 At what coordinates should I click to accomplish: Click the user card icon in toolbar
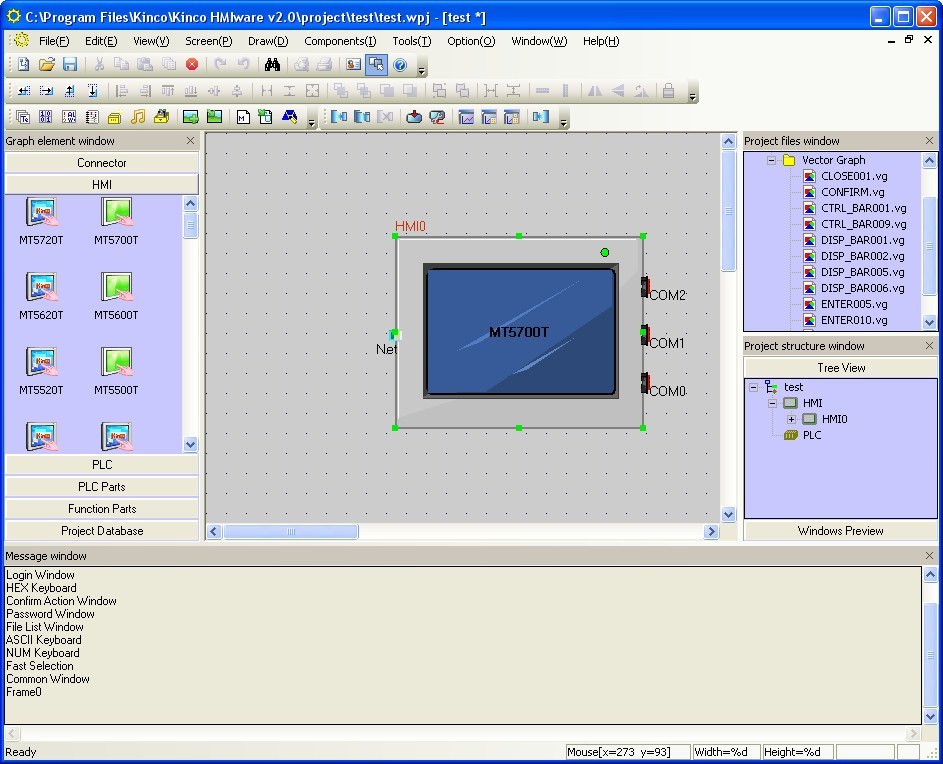click(x=354, y=64)
